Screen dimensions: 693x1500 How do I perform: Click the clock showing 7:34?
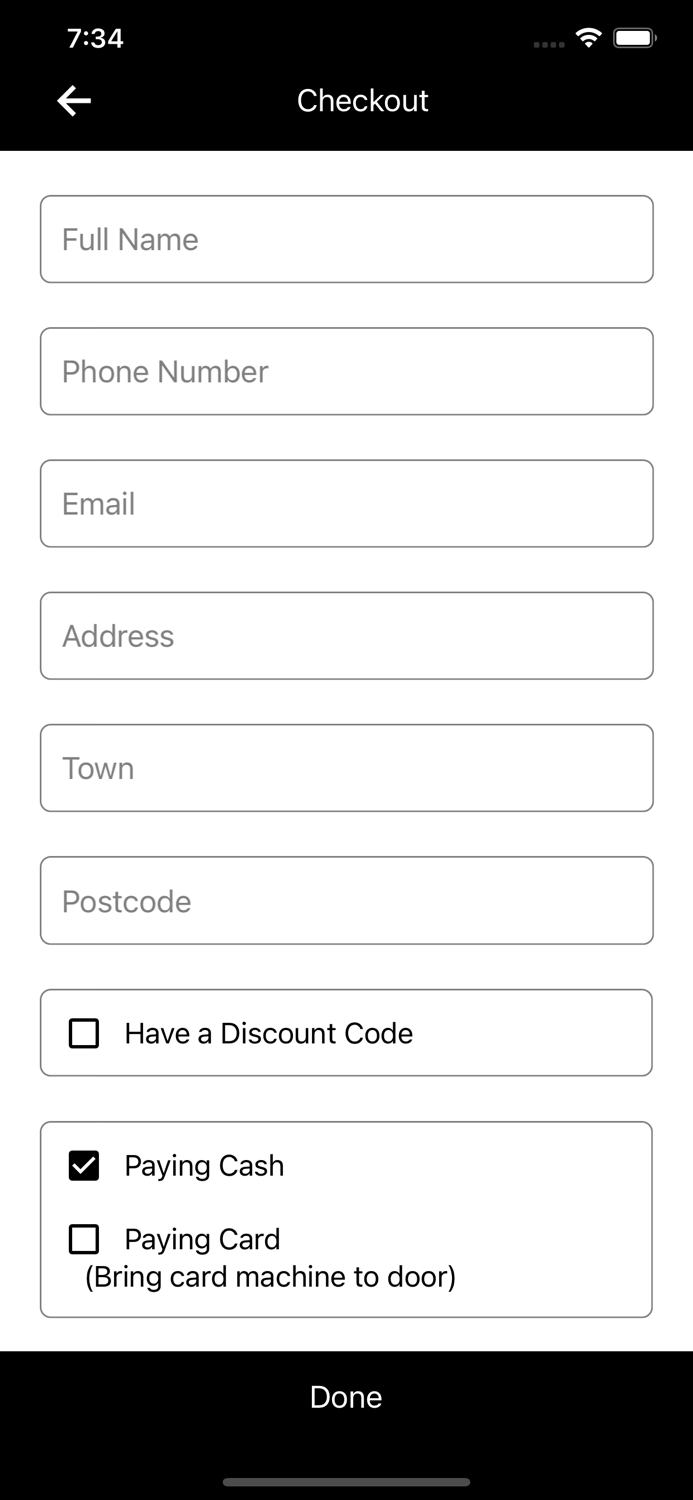click(95, 38)
